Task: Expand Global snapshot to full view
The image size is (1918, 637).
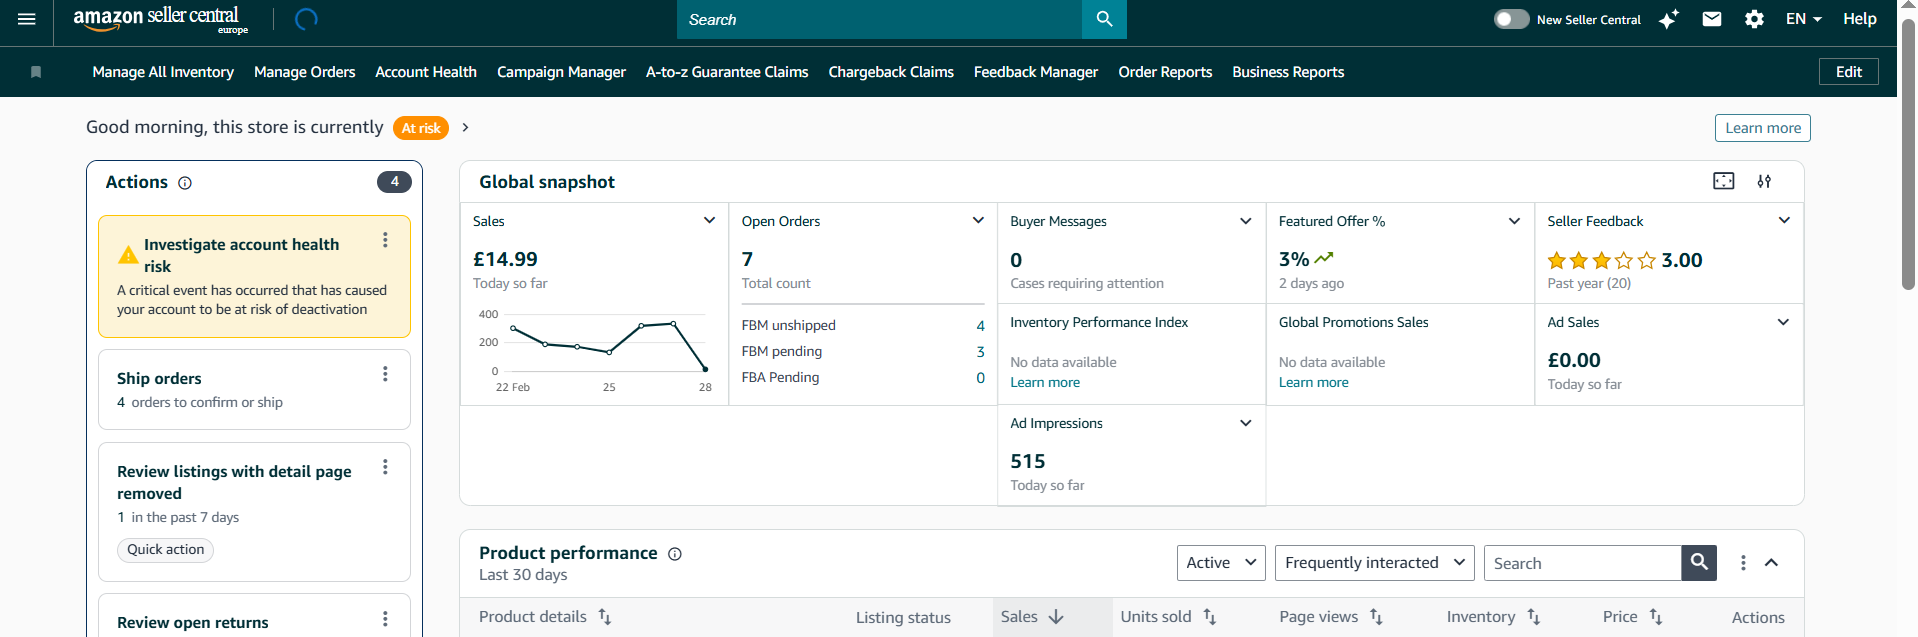Action: (1723, 181)
